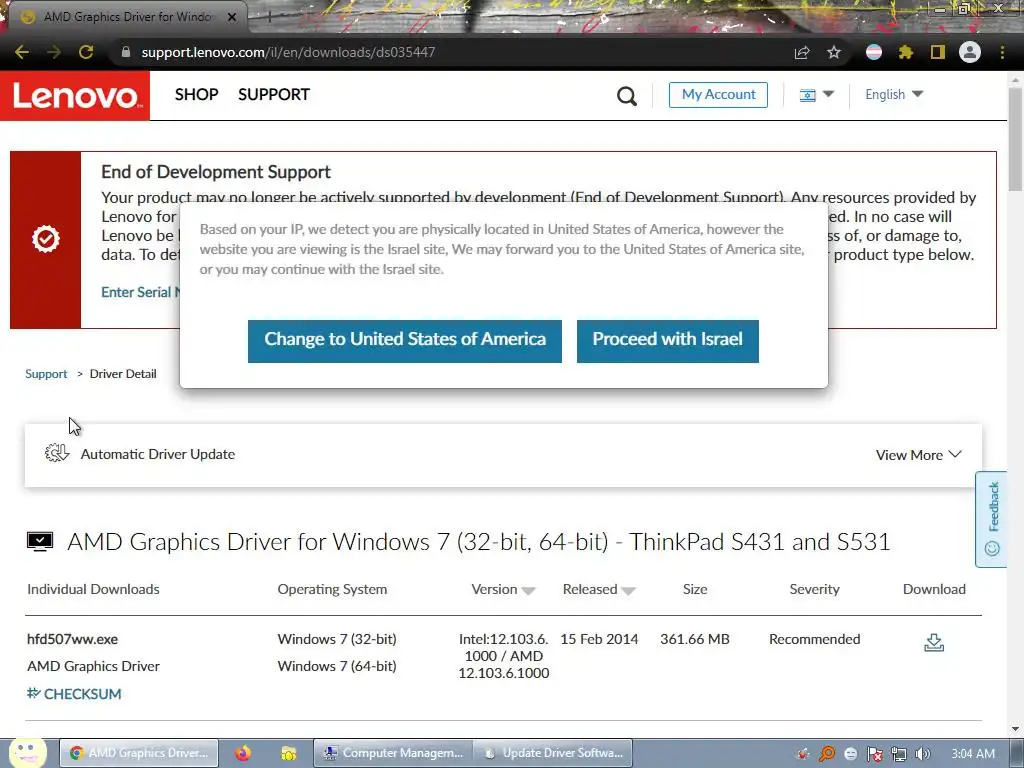Click the Automatic Driver Update label
Viewport: 1024px width, 768px height.
pos(158,454)
